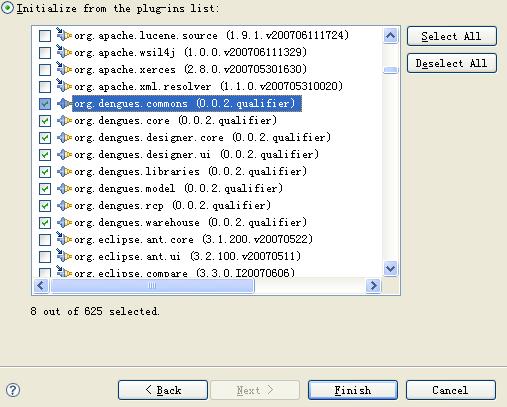Enable the org.apache.xerces checkbox
Screen dimensions: 507x407
pyautogui.click(x=45, y=70)
